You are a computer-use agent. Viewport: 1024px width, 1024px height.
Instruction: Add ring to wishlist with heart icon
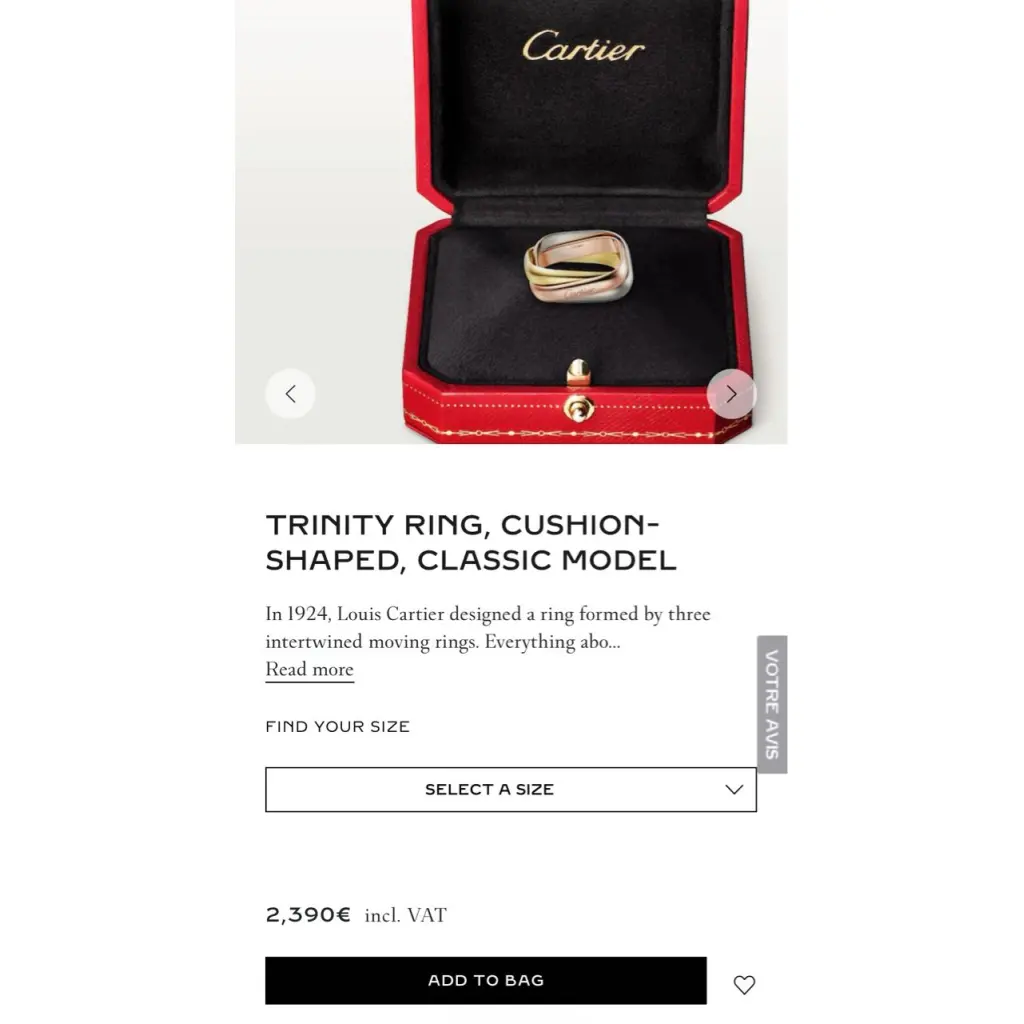(744, 984)
